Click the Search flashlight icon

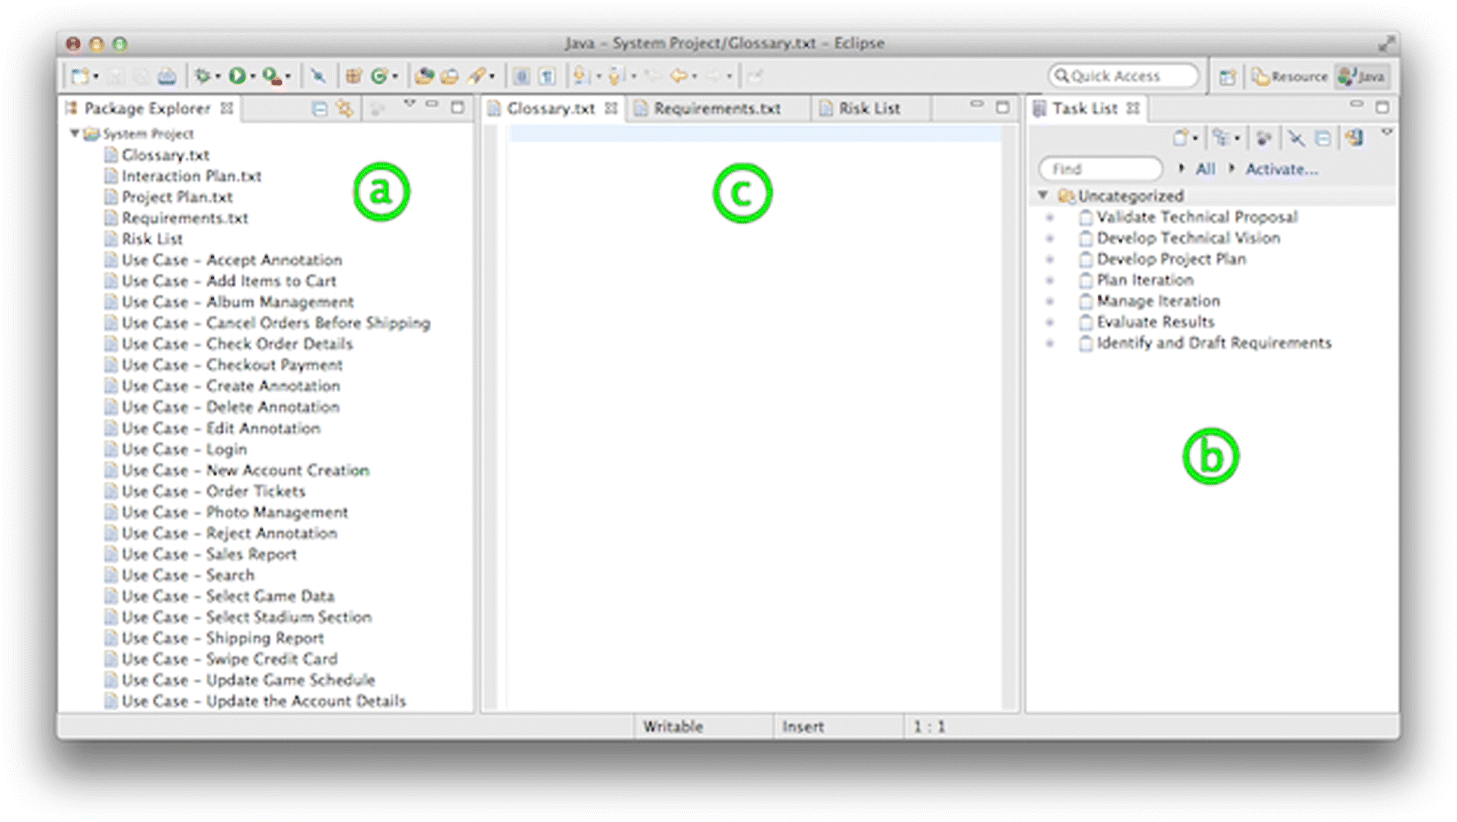click(476, 76)
